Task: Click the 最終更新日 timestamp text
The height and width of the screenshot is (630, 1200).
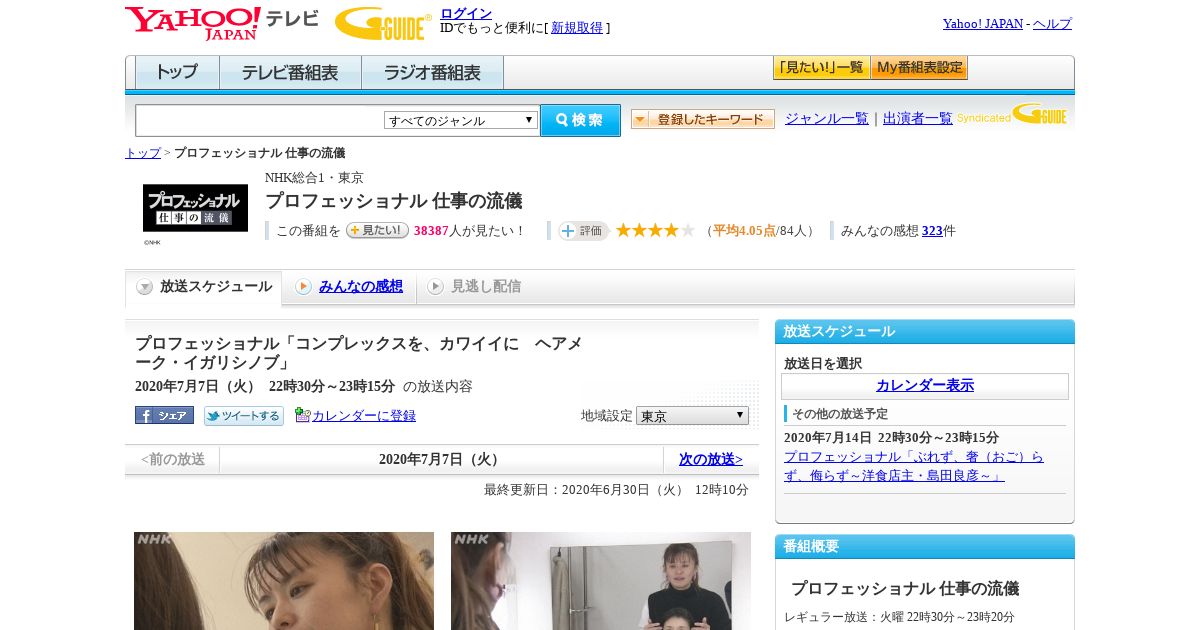Action: [616, 490]
